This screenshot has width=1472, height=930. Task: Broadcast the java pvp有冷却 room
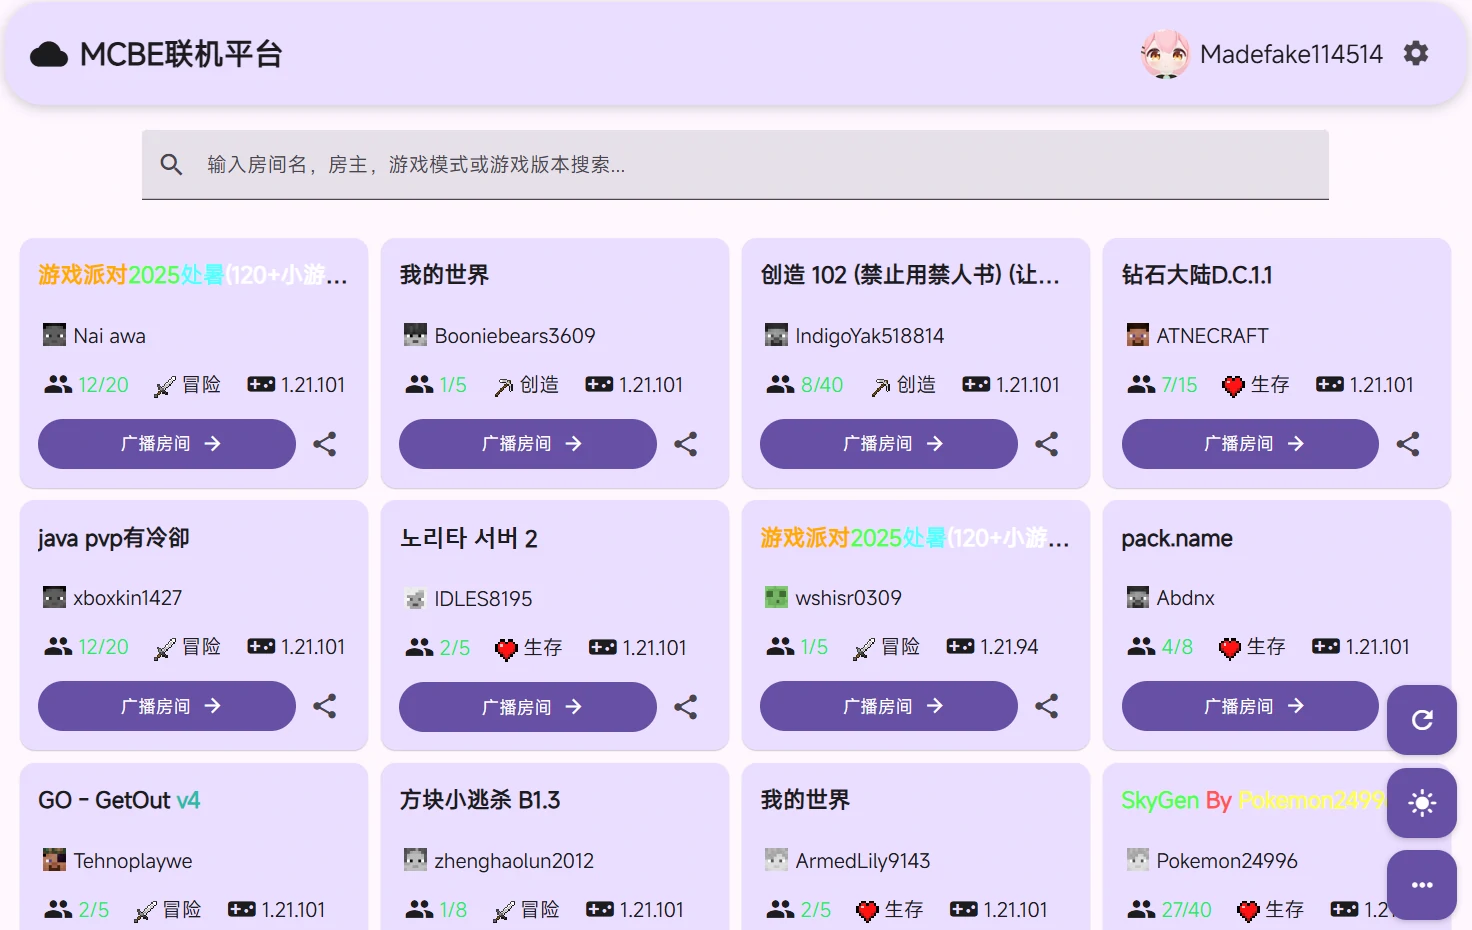click(x=166, y=706)
